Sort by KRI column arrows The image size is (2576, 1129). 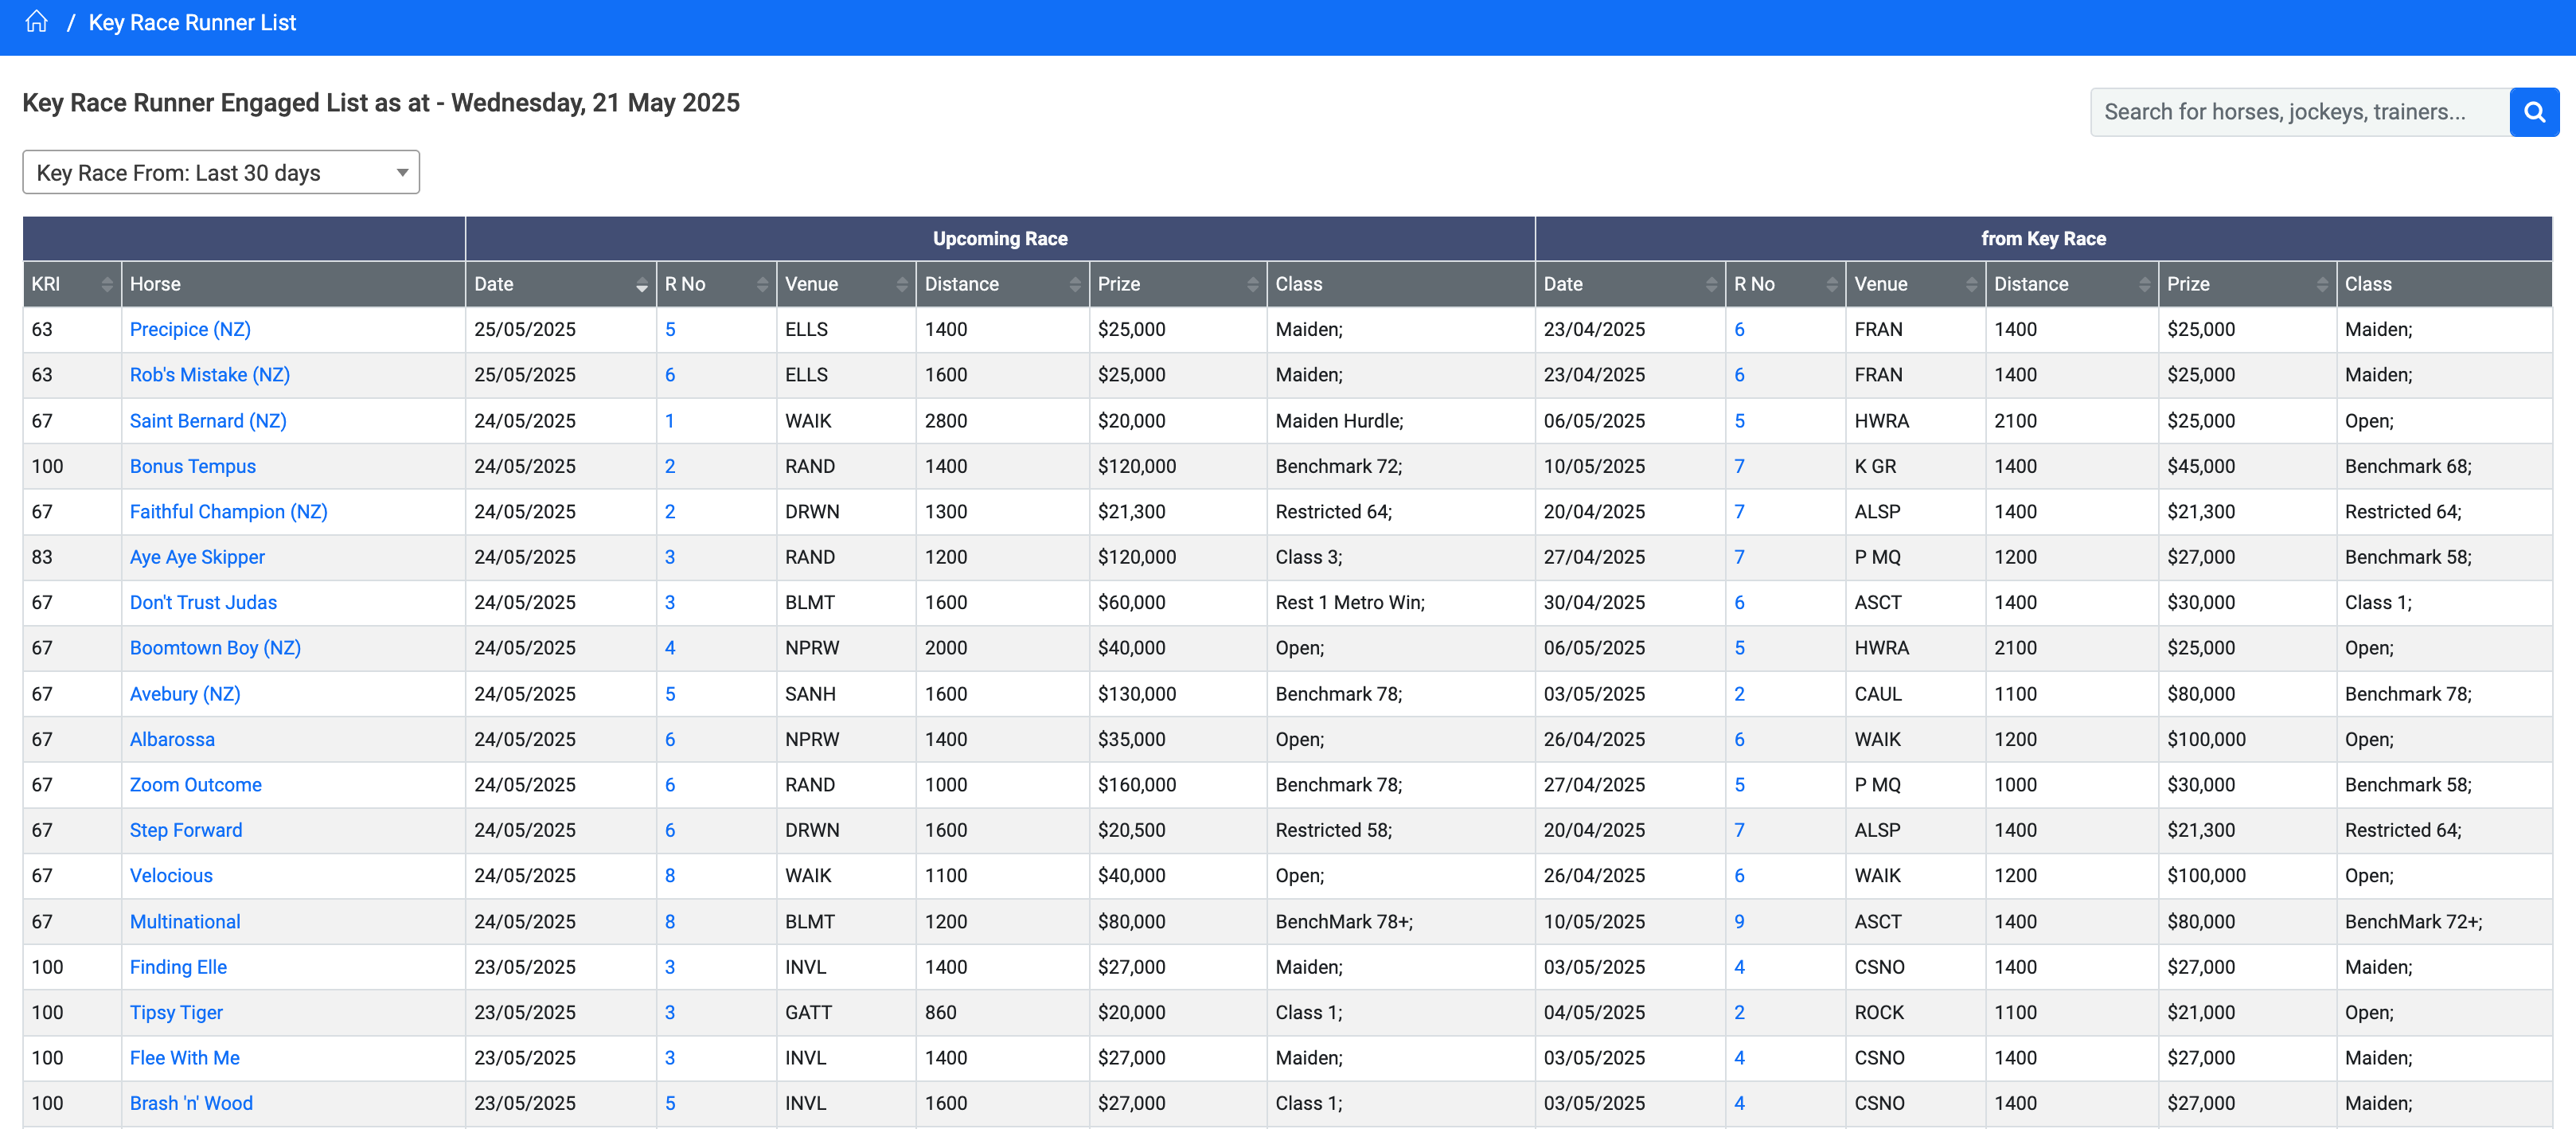pos(106,285)
